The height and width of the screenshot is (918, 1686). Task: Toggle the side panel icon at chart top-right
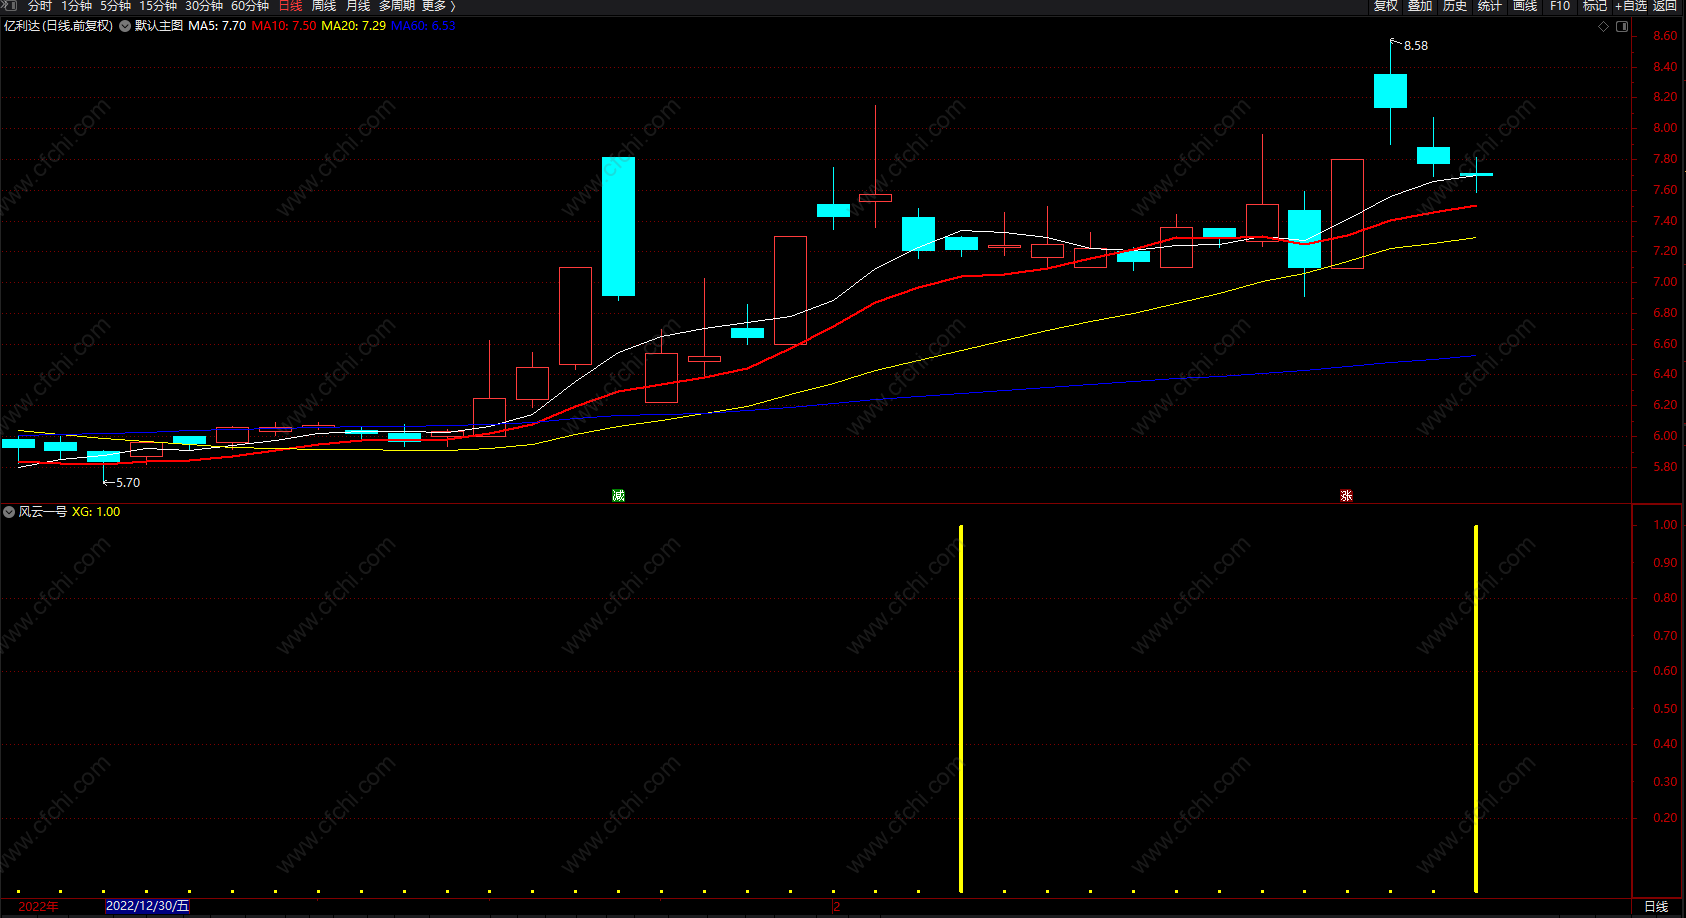click(x=1622, y=26)
